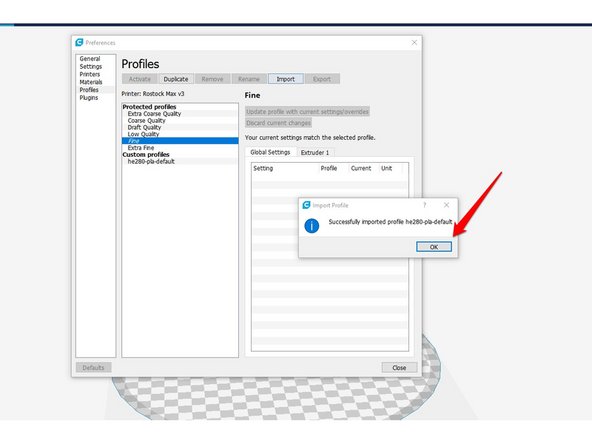Click the 'Successfully imported profile' message text
Viewport: 592px width, 444px height.
[390, 222]
